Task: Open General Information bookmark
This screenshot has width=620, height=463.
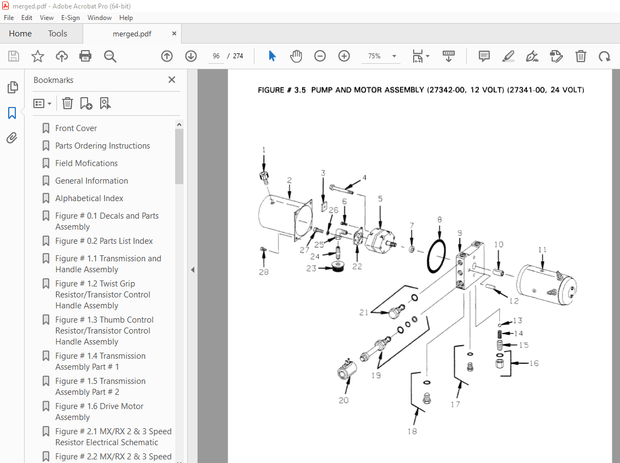Action: 91,181
